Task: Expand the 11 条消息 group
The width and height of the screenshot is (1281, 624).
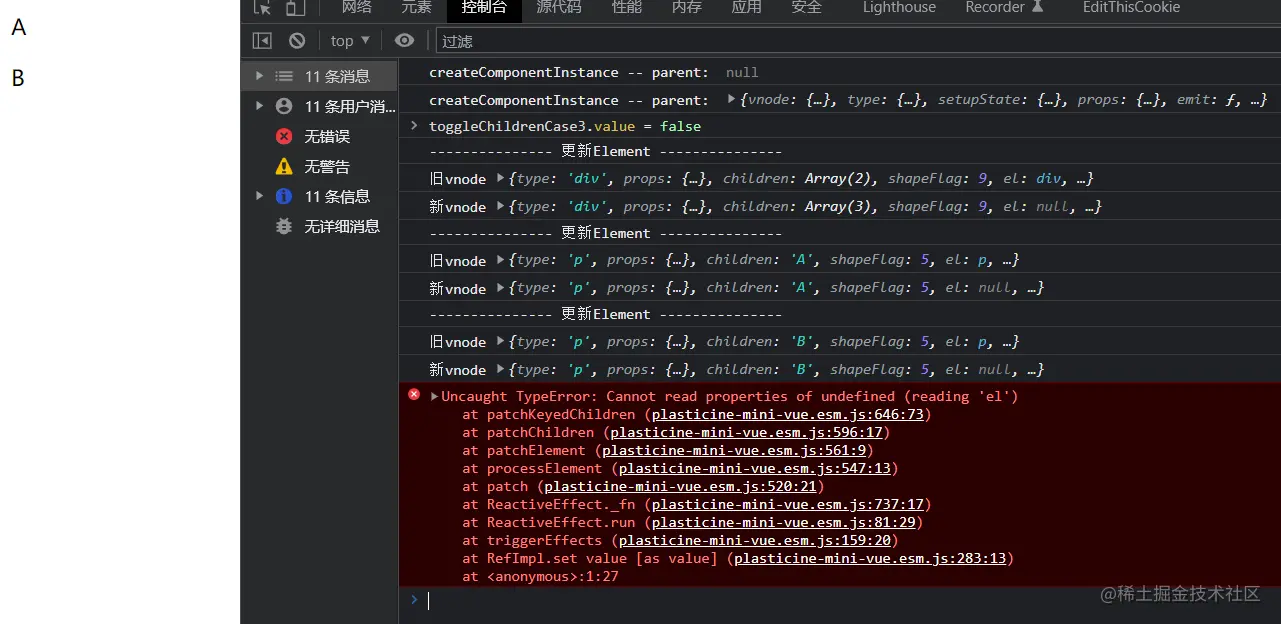Action: click(260, 76)
